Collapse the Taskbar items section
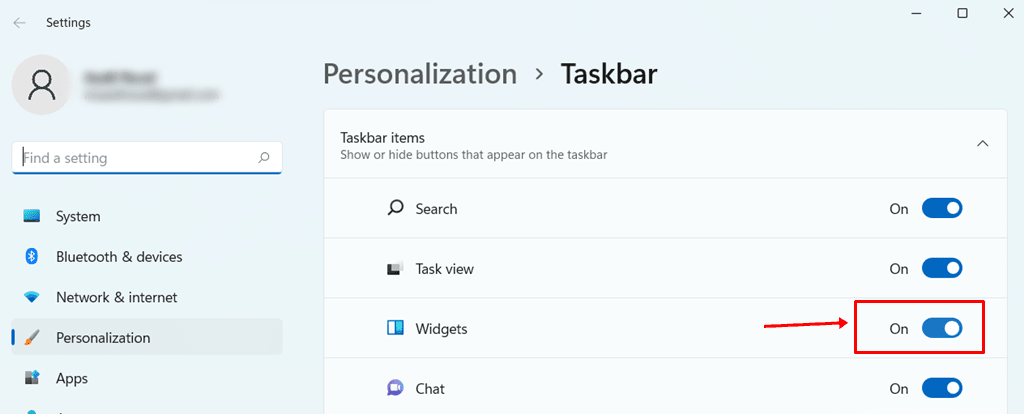Viewport: 1024px width, 414px height. tap(982, 144)
